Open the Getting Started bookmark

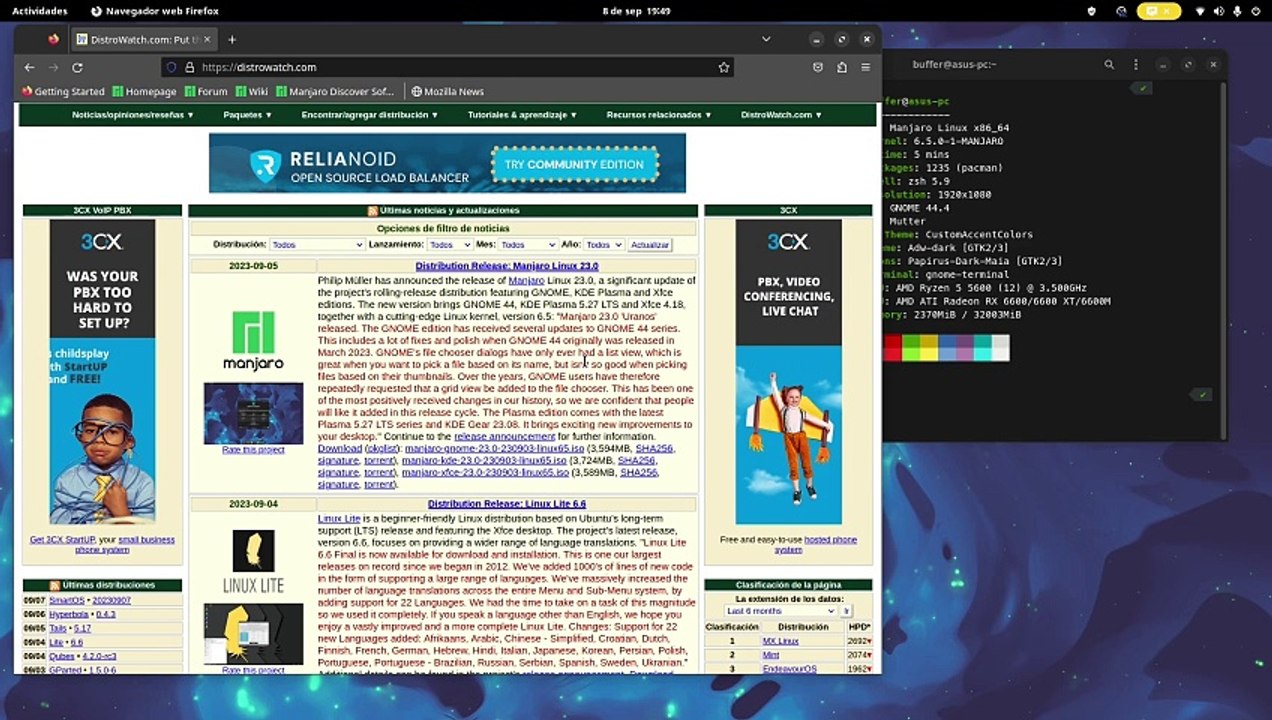click(63, 91)
